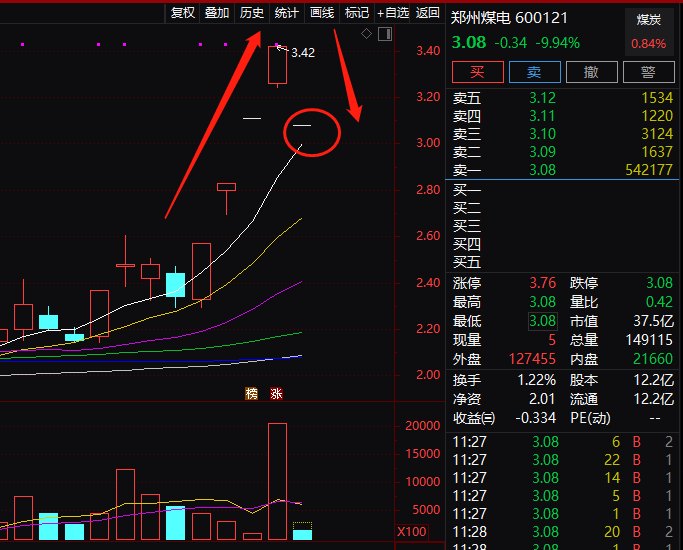This screenshot has height=550, width=683.
Task: Open the 画线 drawing tools
Action: (x=322, y=13)
